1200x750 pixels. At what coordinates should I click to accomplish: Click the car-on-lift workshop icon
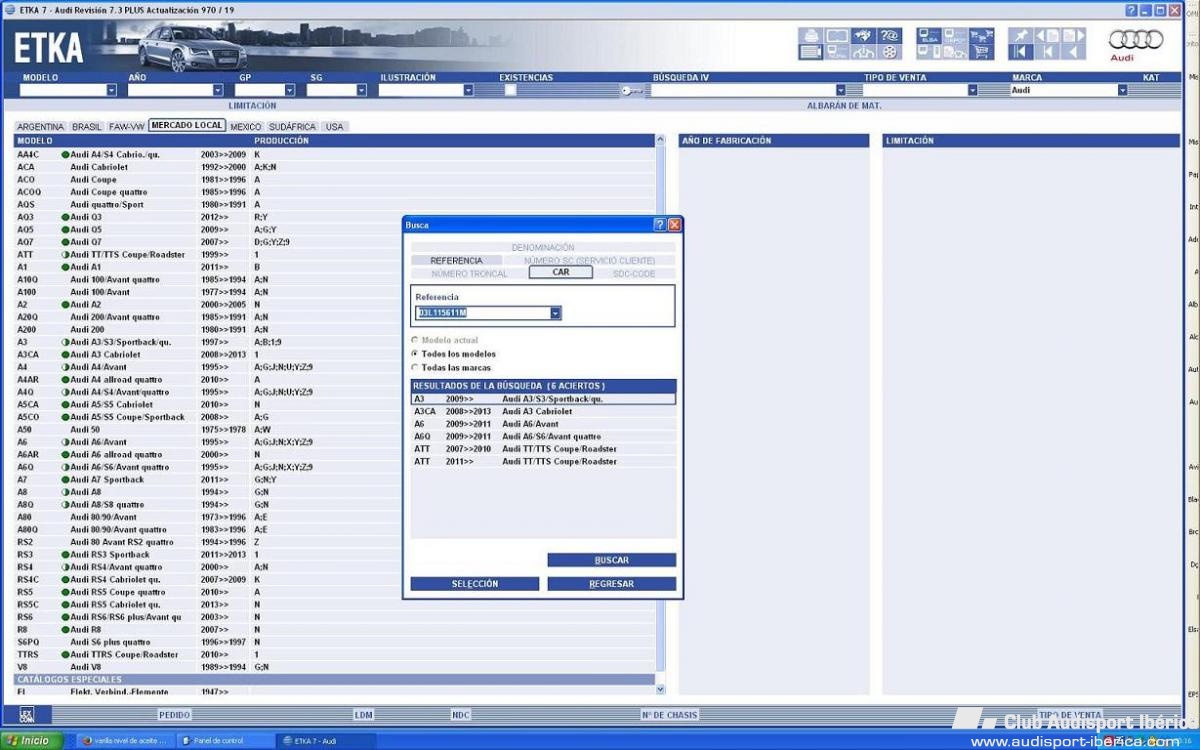[863, 52]
